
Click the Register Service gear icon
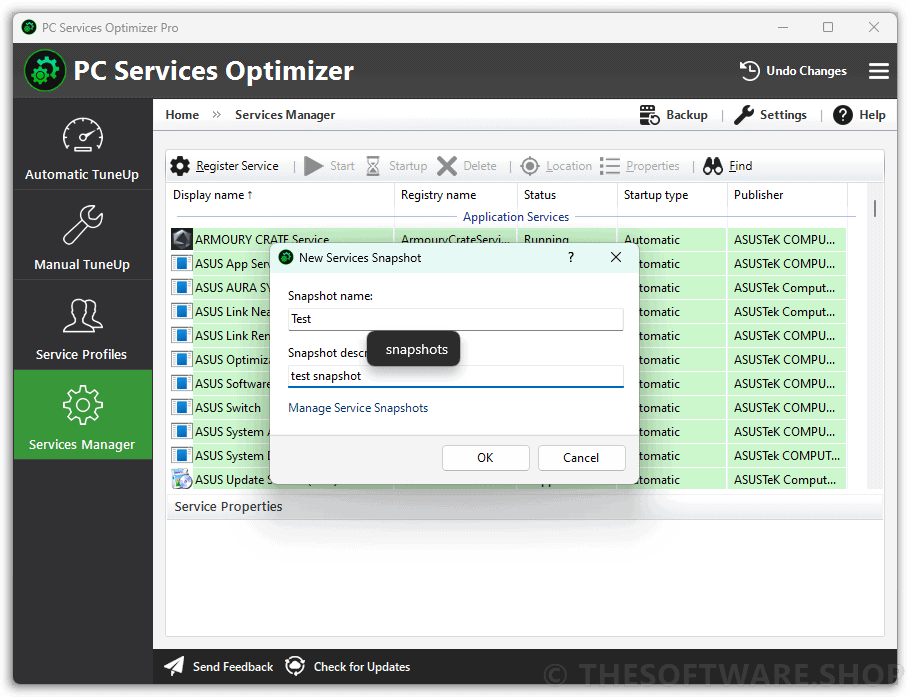[x=180, y=166]
